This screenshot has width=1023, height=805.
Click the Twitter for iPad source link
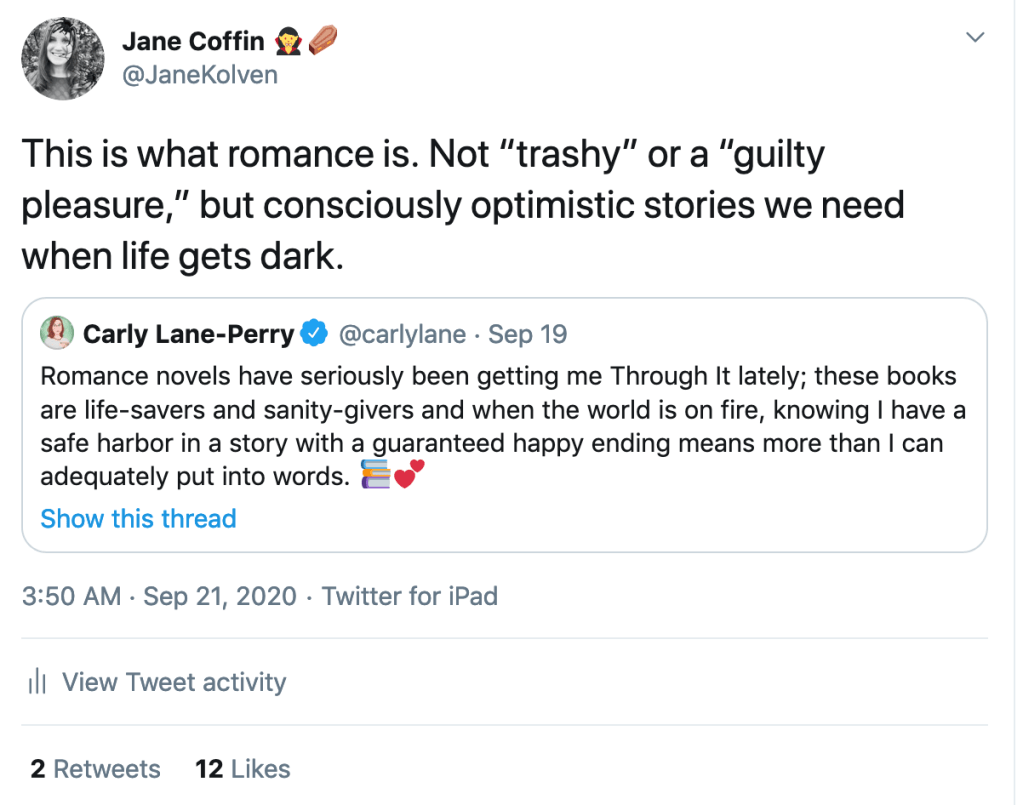(x=410, y=597)
